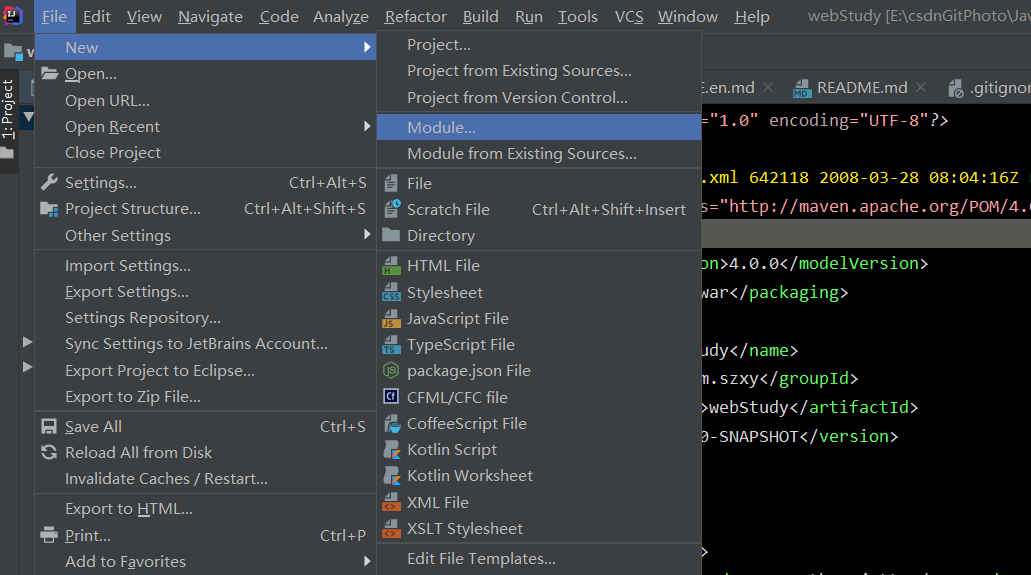This screenshot has height=575, width=1031.
Task: Open Settings Repository...
Action: tap(205, 318)
